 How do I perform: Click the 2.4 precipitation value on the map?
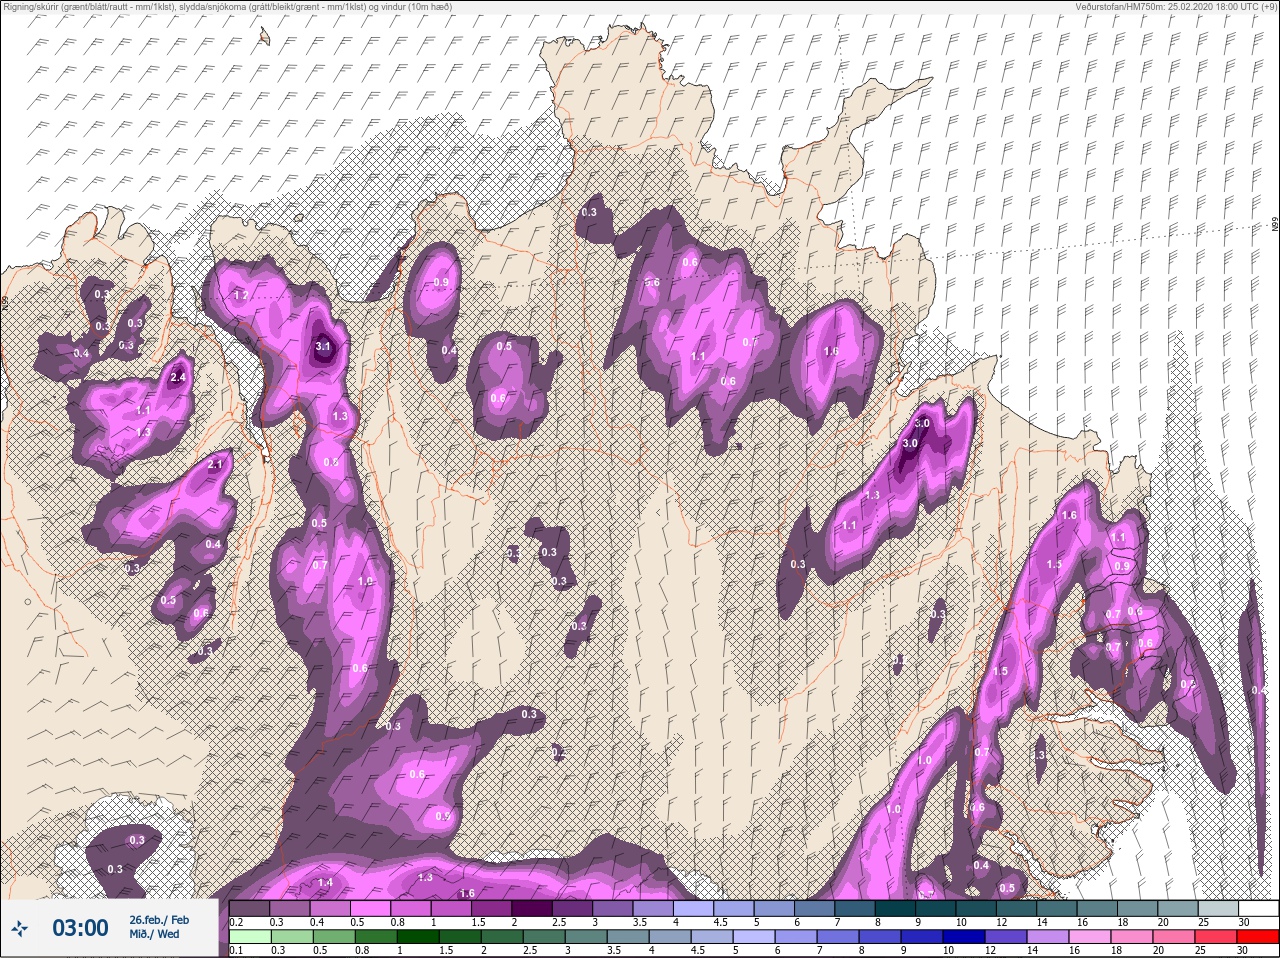tap(178, 378)
